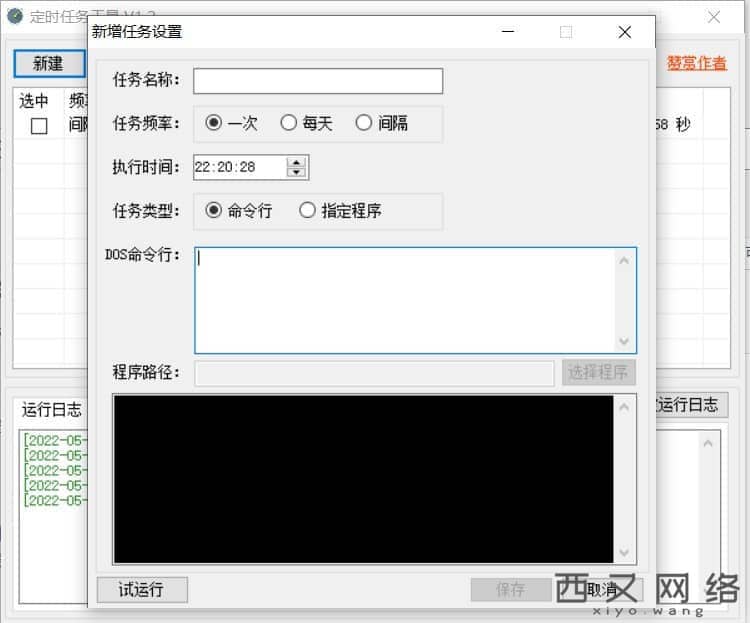Select the 每天 frequency radio button

point(289,123)
